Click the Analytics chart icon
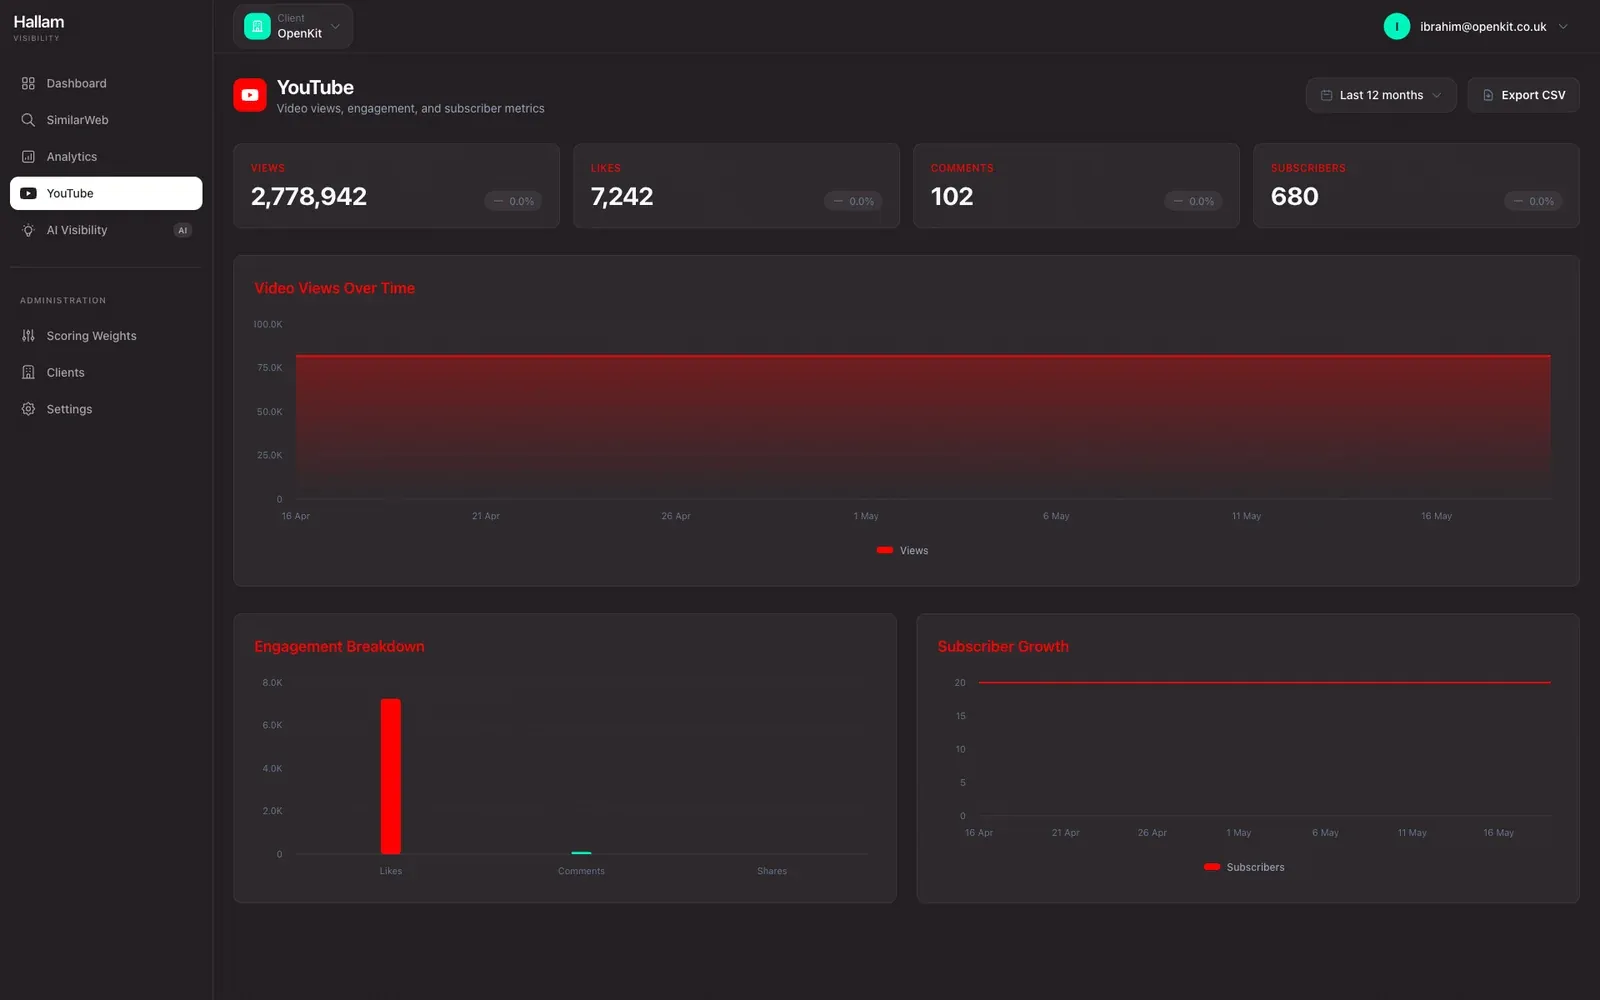Viewport: 1600px width, 1000px height. click(x=28, y=157)
